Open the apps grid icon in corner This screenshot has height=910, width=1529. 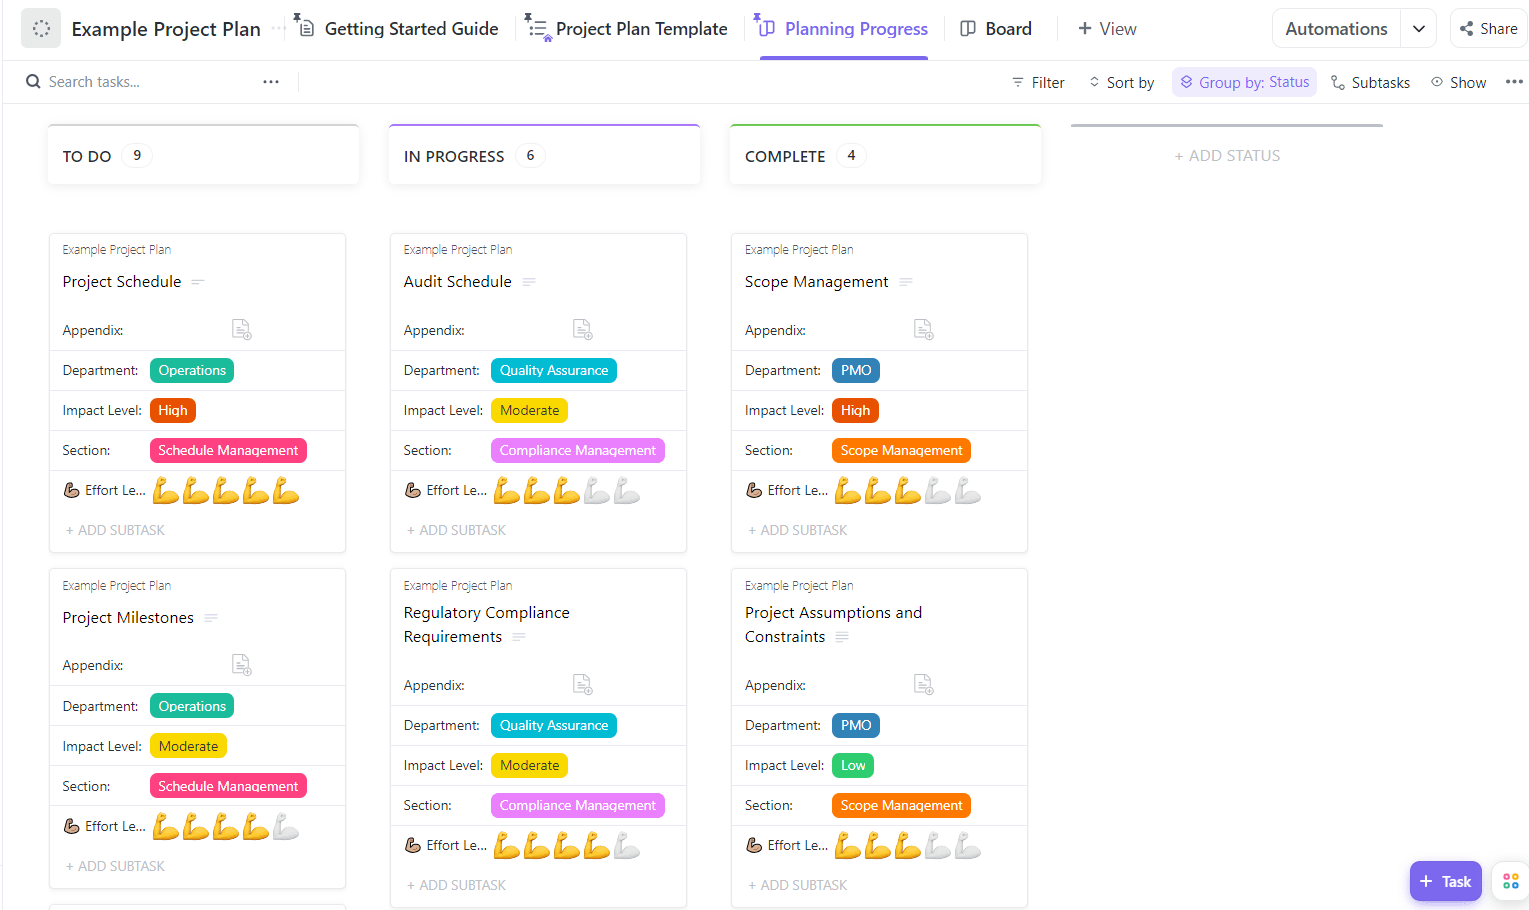pyautogui.click(x=1510, y=881)
